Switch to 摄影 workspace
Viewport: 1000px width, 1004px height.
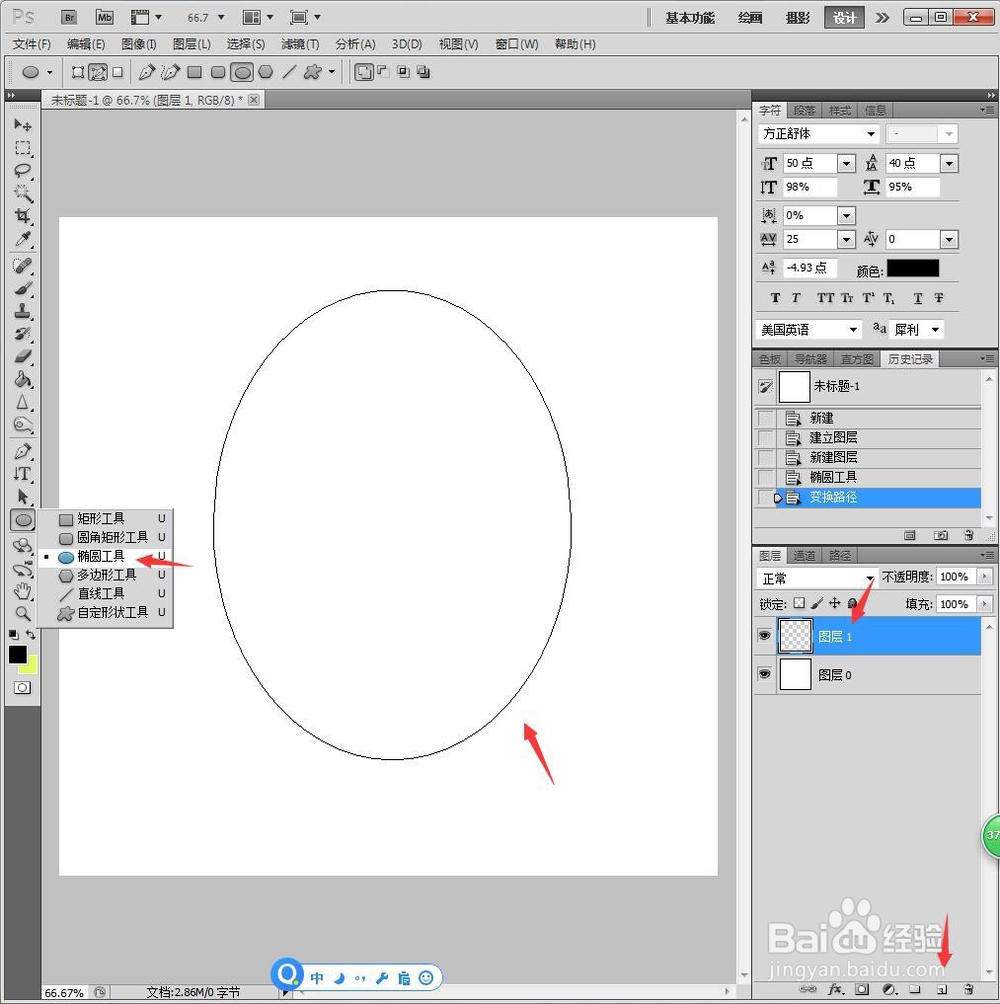coord(798,18)
